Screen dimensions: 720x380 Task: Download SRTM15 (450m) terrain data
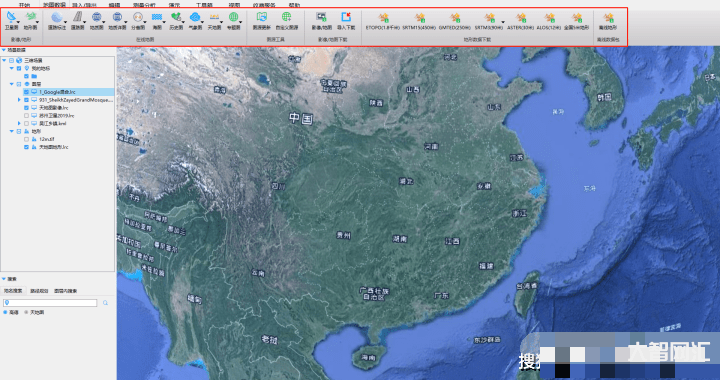pyautogui.click(x=419, y=21)
